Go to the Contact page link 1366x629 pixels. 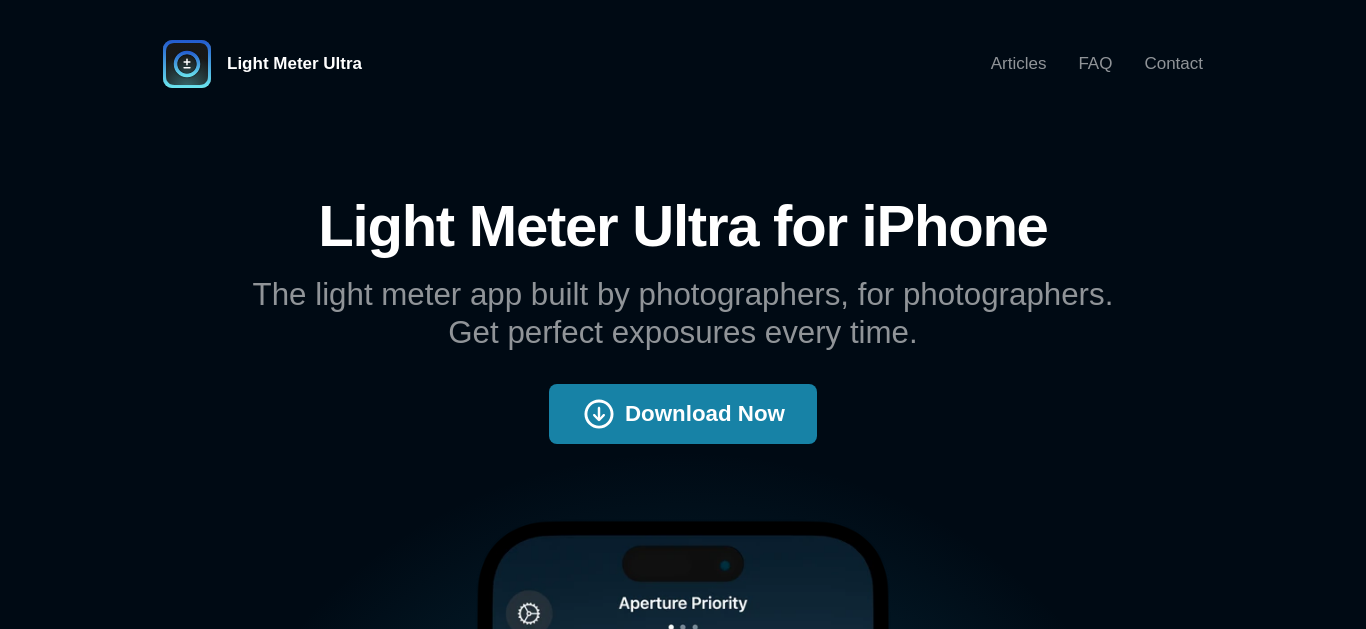[1173, 64]
